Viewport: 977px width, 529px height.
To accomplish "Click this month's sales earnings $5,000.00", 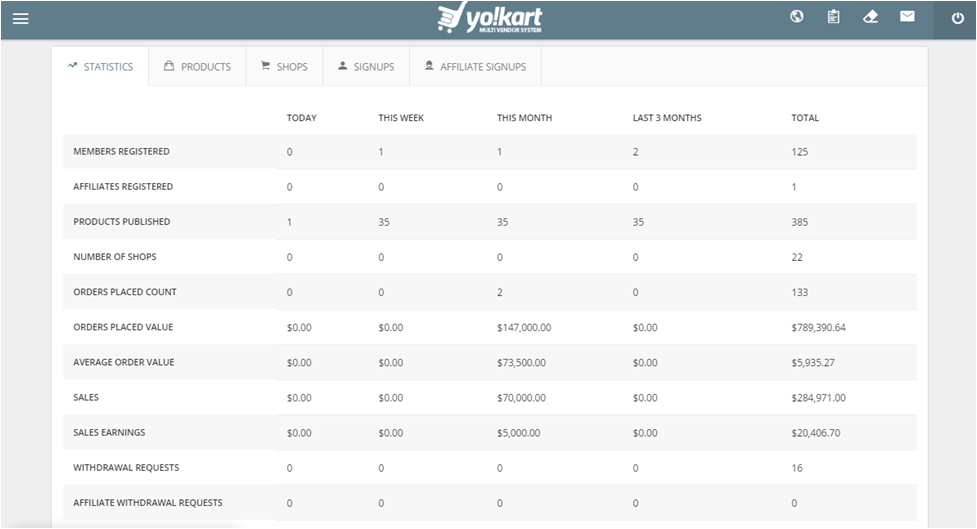I will pyautogui.click(x=518, y=433).
